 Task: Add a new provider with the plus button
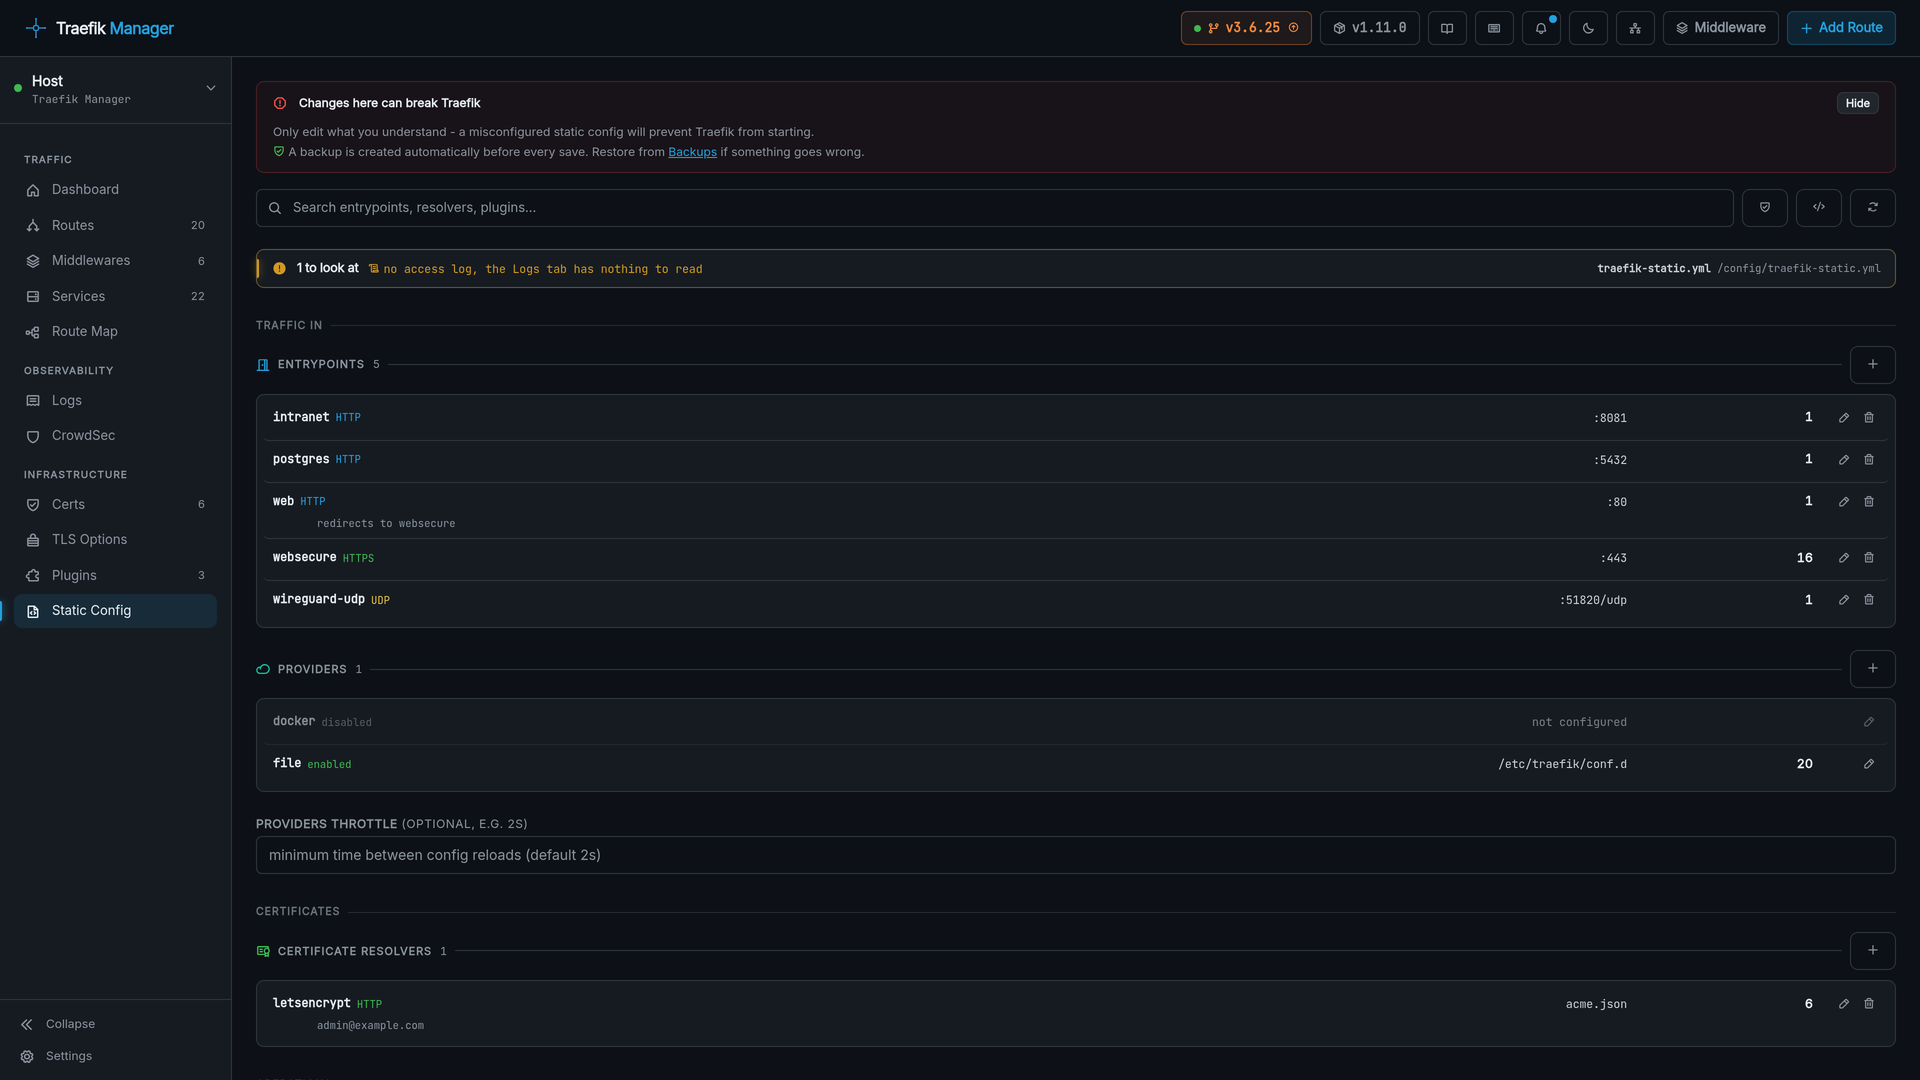click(x=1873, y=669)
